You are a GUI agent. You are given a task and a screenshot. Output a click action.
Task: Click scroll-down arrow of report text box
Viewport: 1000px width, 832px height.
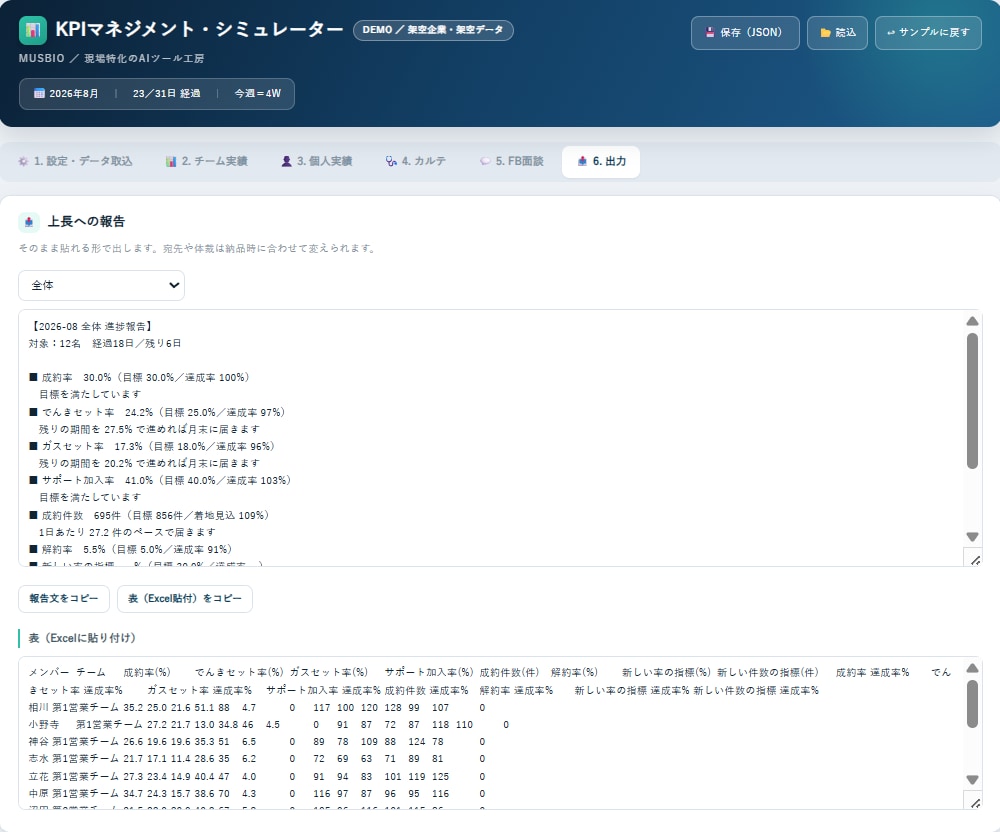[972, 537]
